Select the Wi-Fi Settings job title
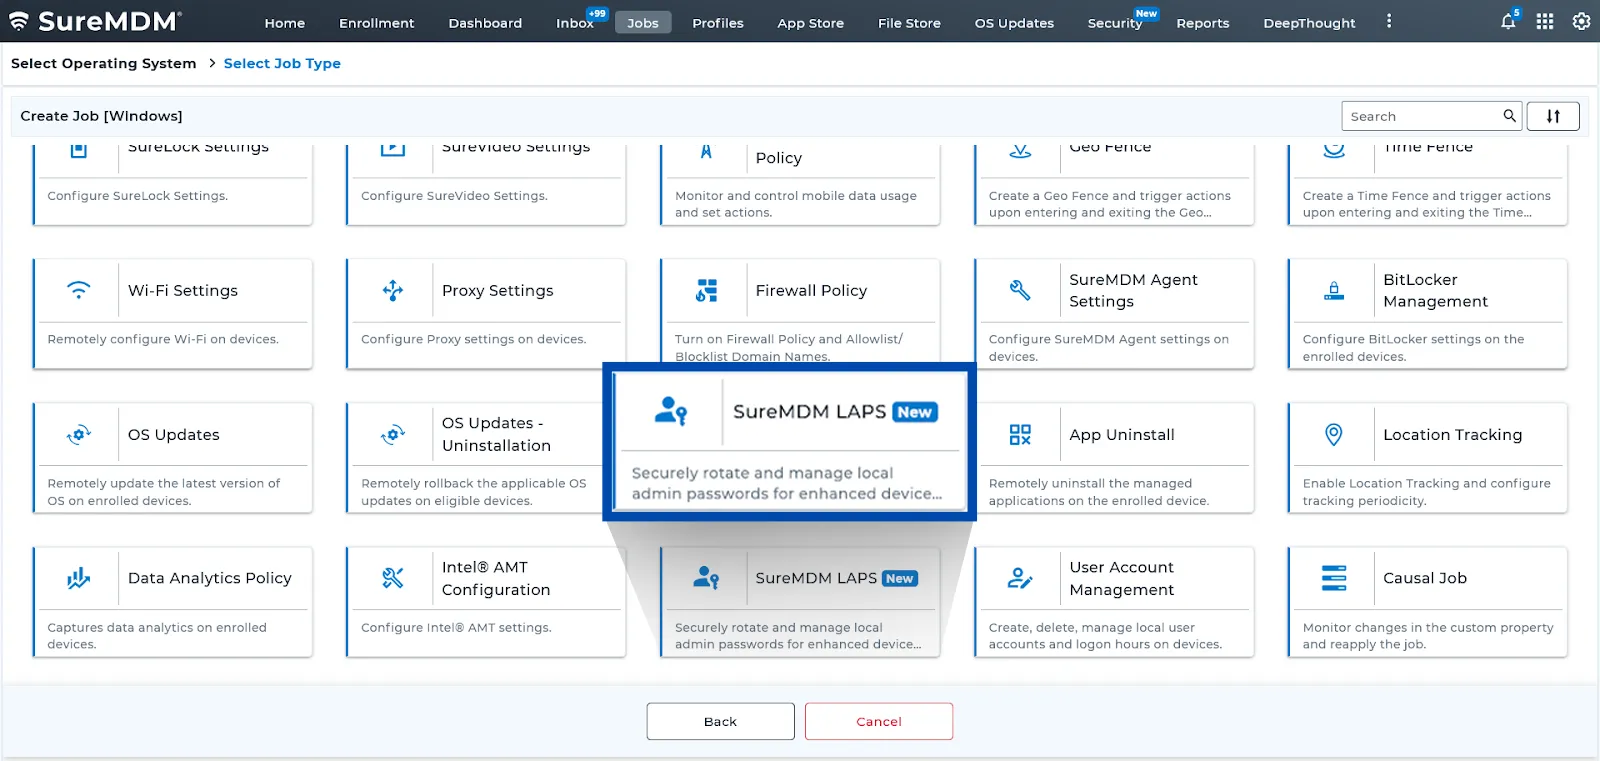 [x=183, y=290]
